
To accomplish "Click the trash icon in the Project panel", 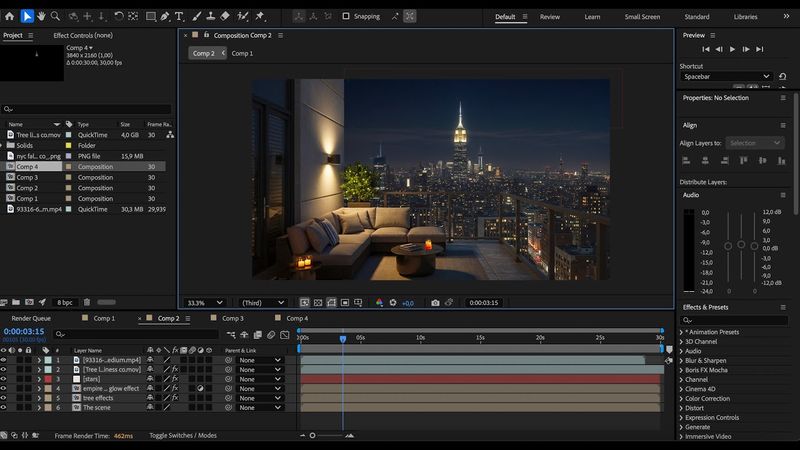I will coord(87,302).
